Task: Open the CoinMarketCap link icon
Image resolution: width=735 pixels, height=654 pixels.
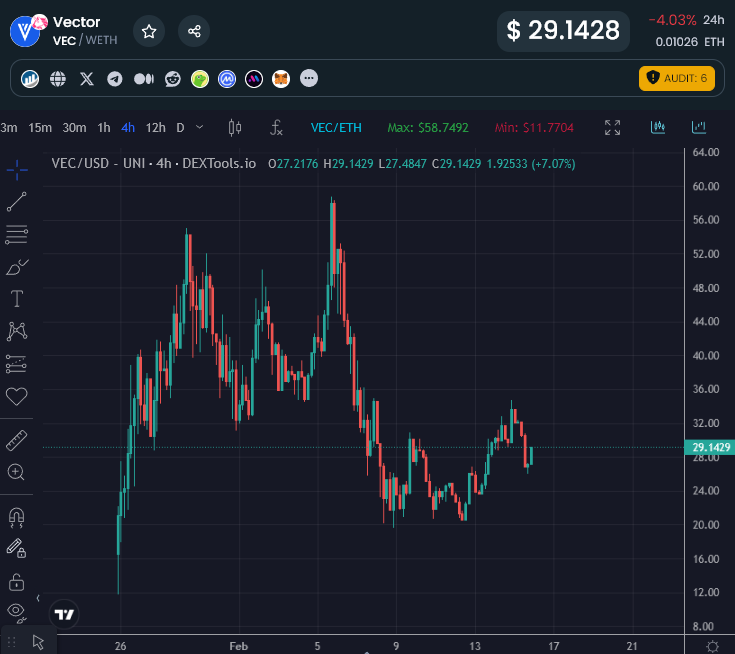Action: pos(227,79)
